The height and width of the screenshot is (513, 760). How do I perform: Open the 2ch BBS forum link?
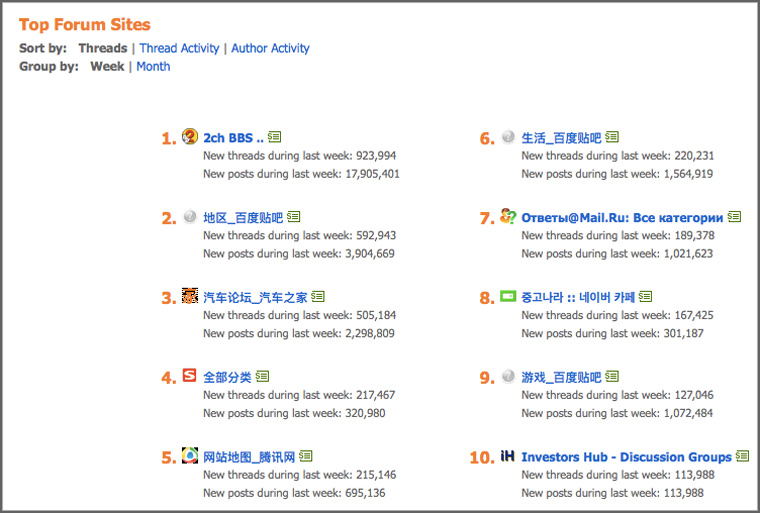233,137
